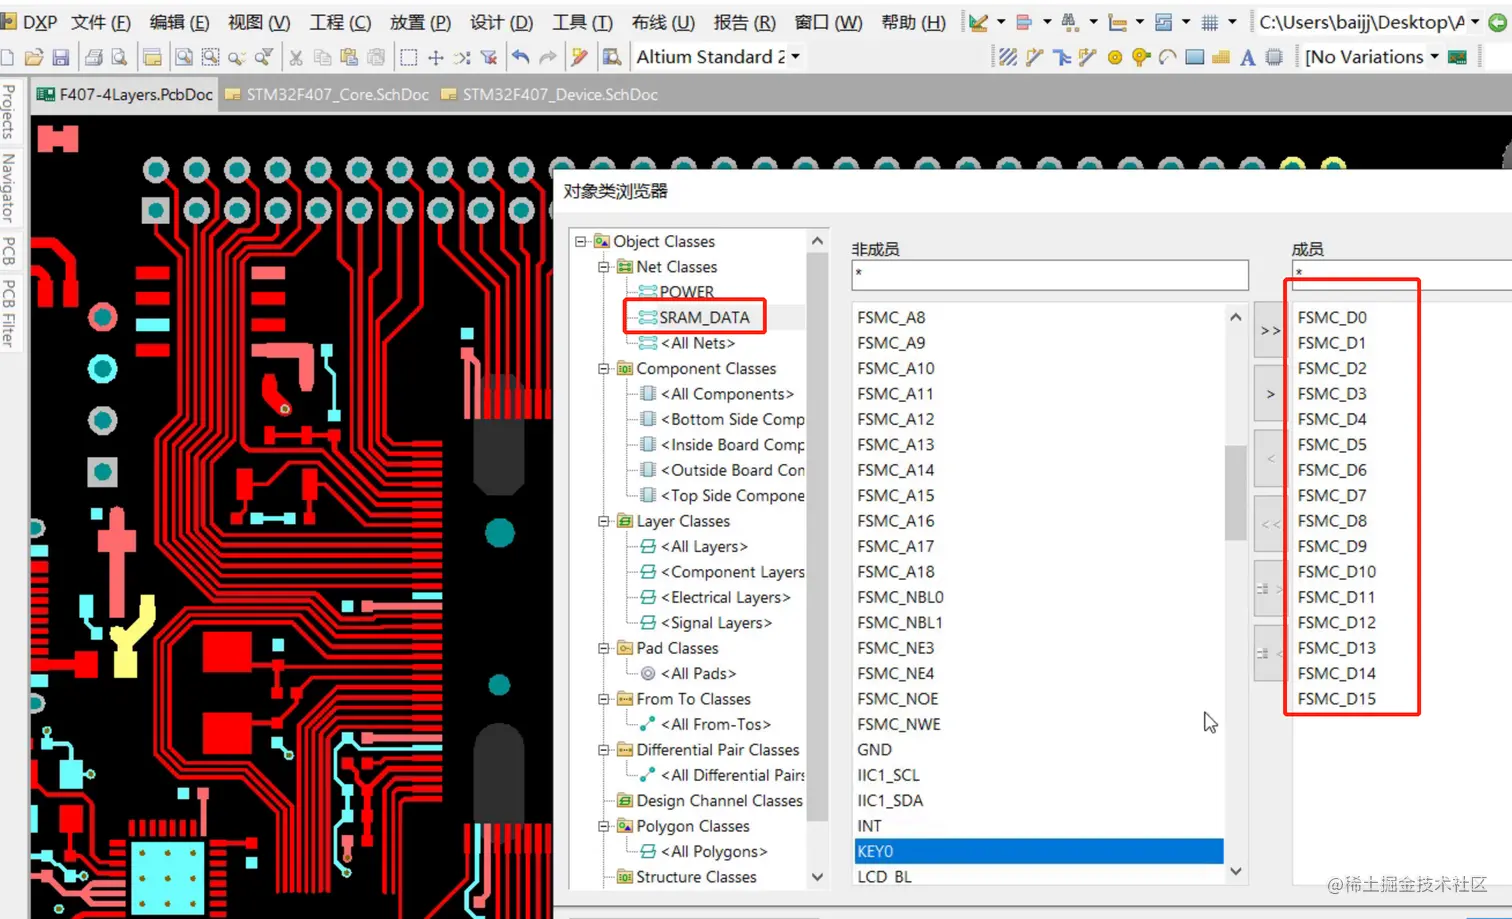This screenshot has height=919, width=1512.
Task: Switch to the STM32F407_Device.SchDoc tab
Action: 549,94
